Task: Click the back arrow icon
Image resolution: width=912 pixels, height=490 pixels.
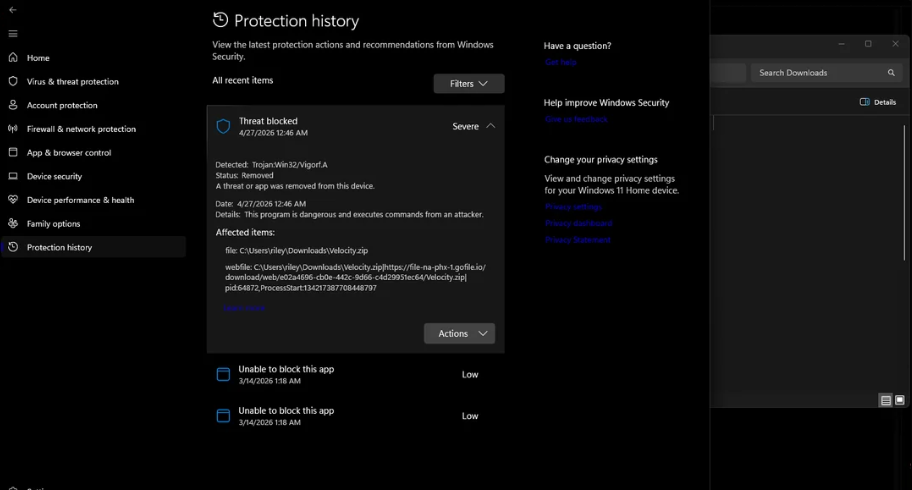Action: click(x=13, y=10)
